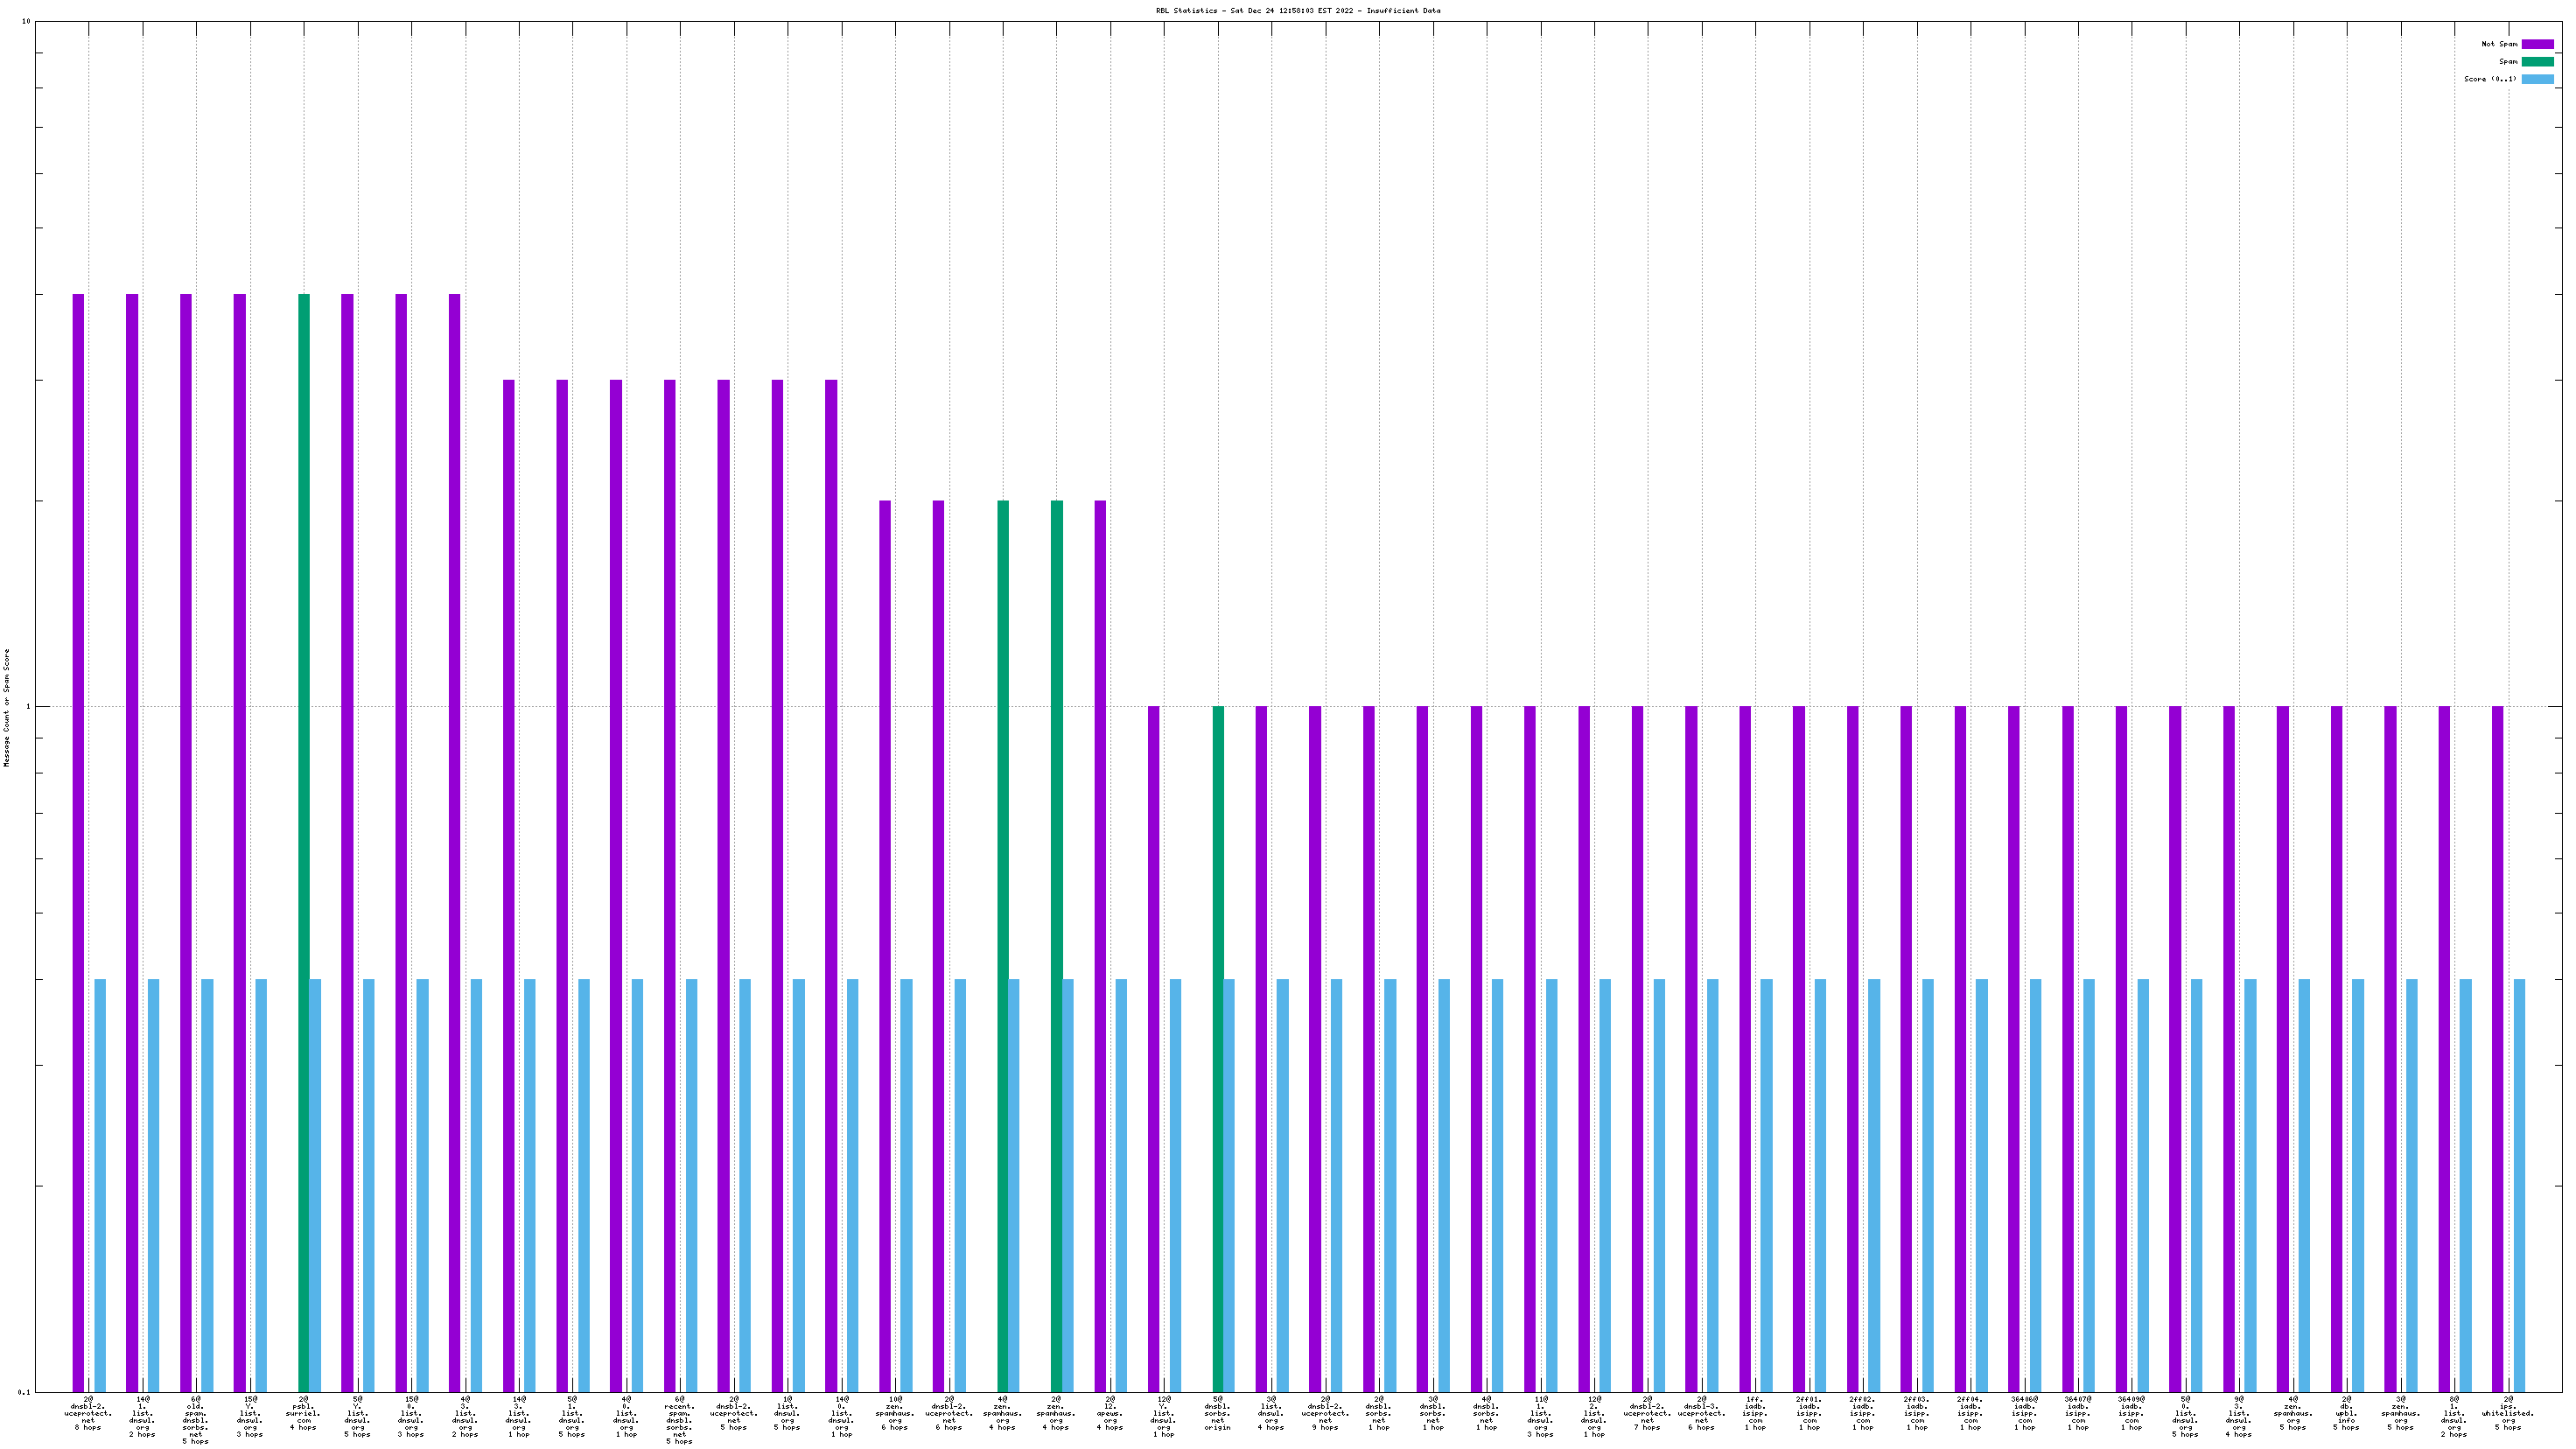Image resolution: width=2576 pixels, height=1449 pixels.
Task: Click the old.spam.dnsbl.sorbs.net axis label
Action: [x=196, y=1420]
